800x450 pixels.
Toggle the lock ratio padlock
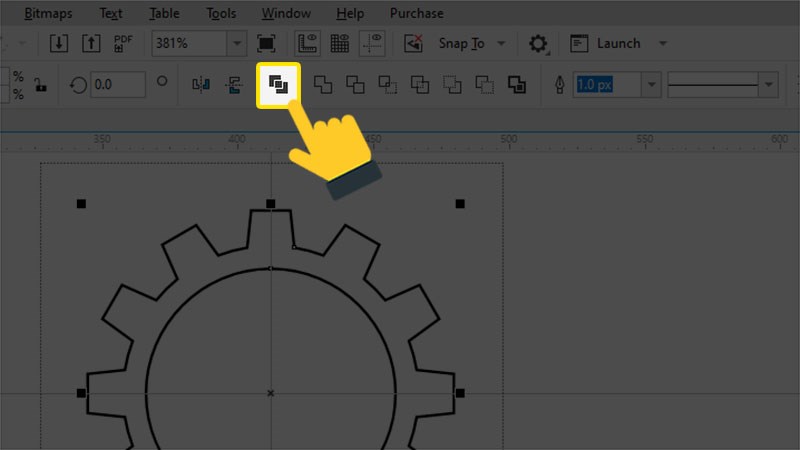click(x=40, y=85)
